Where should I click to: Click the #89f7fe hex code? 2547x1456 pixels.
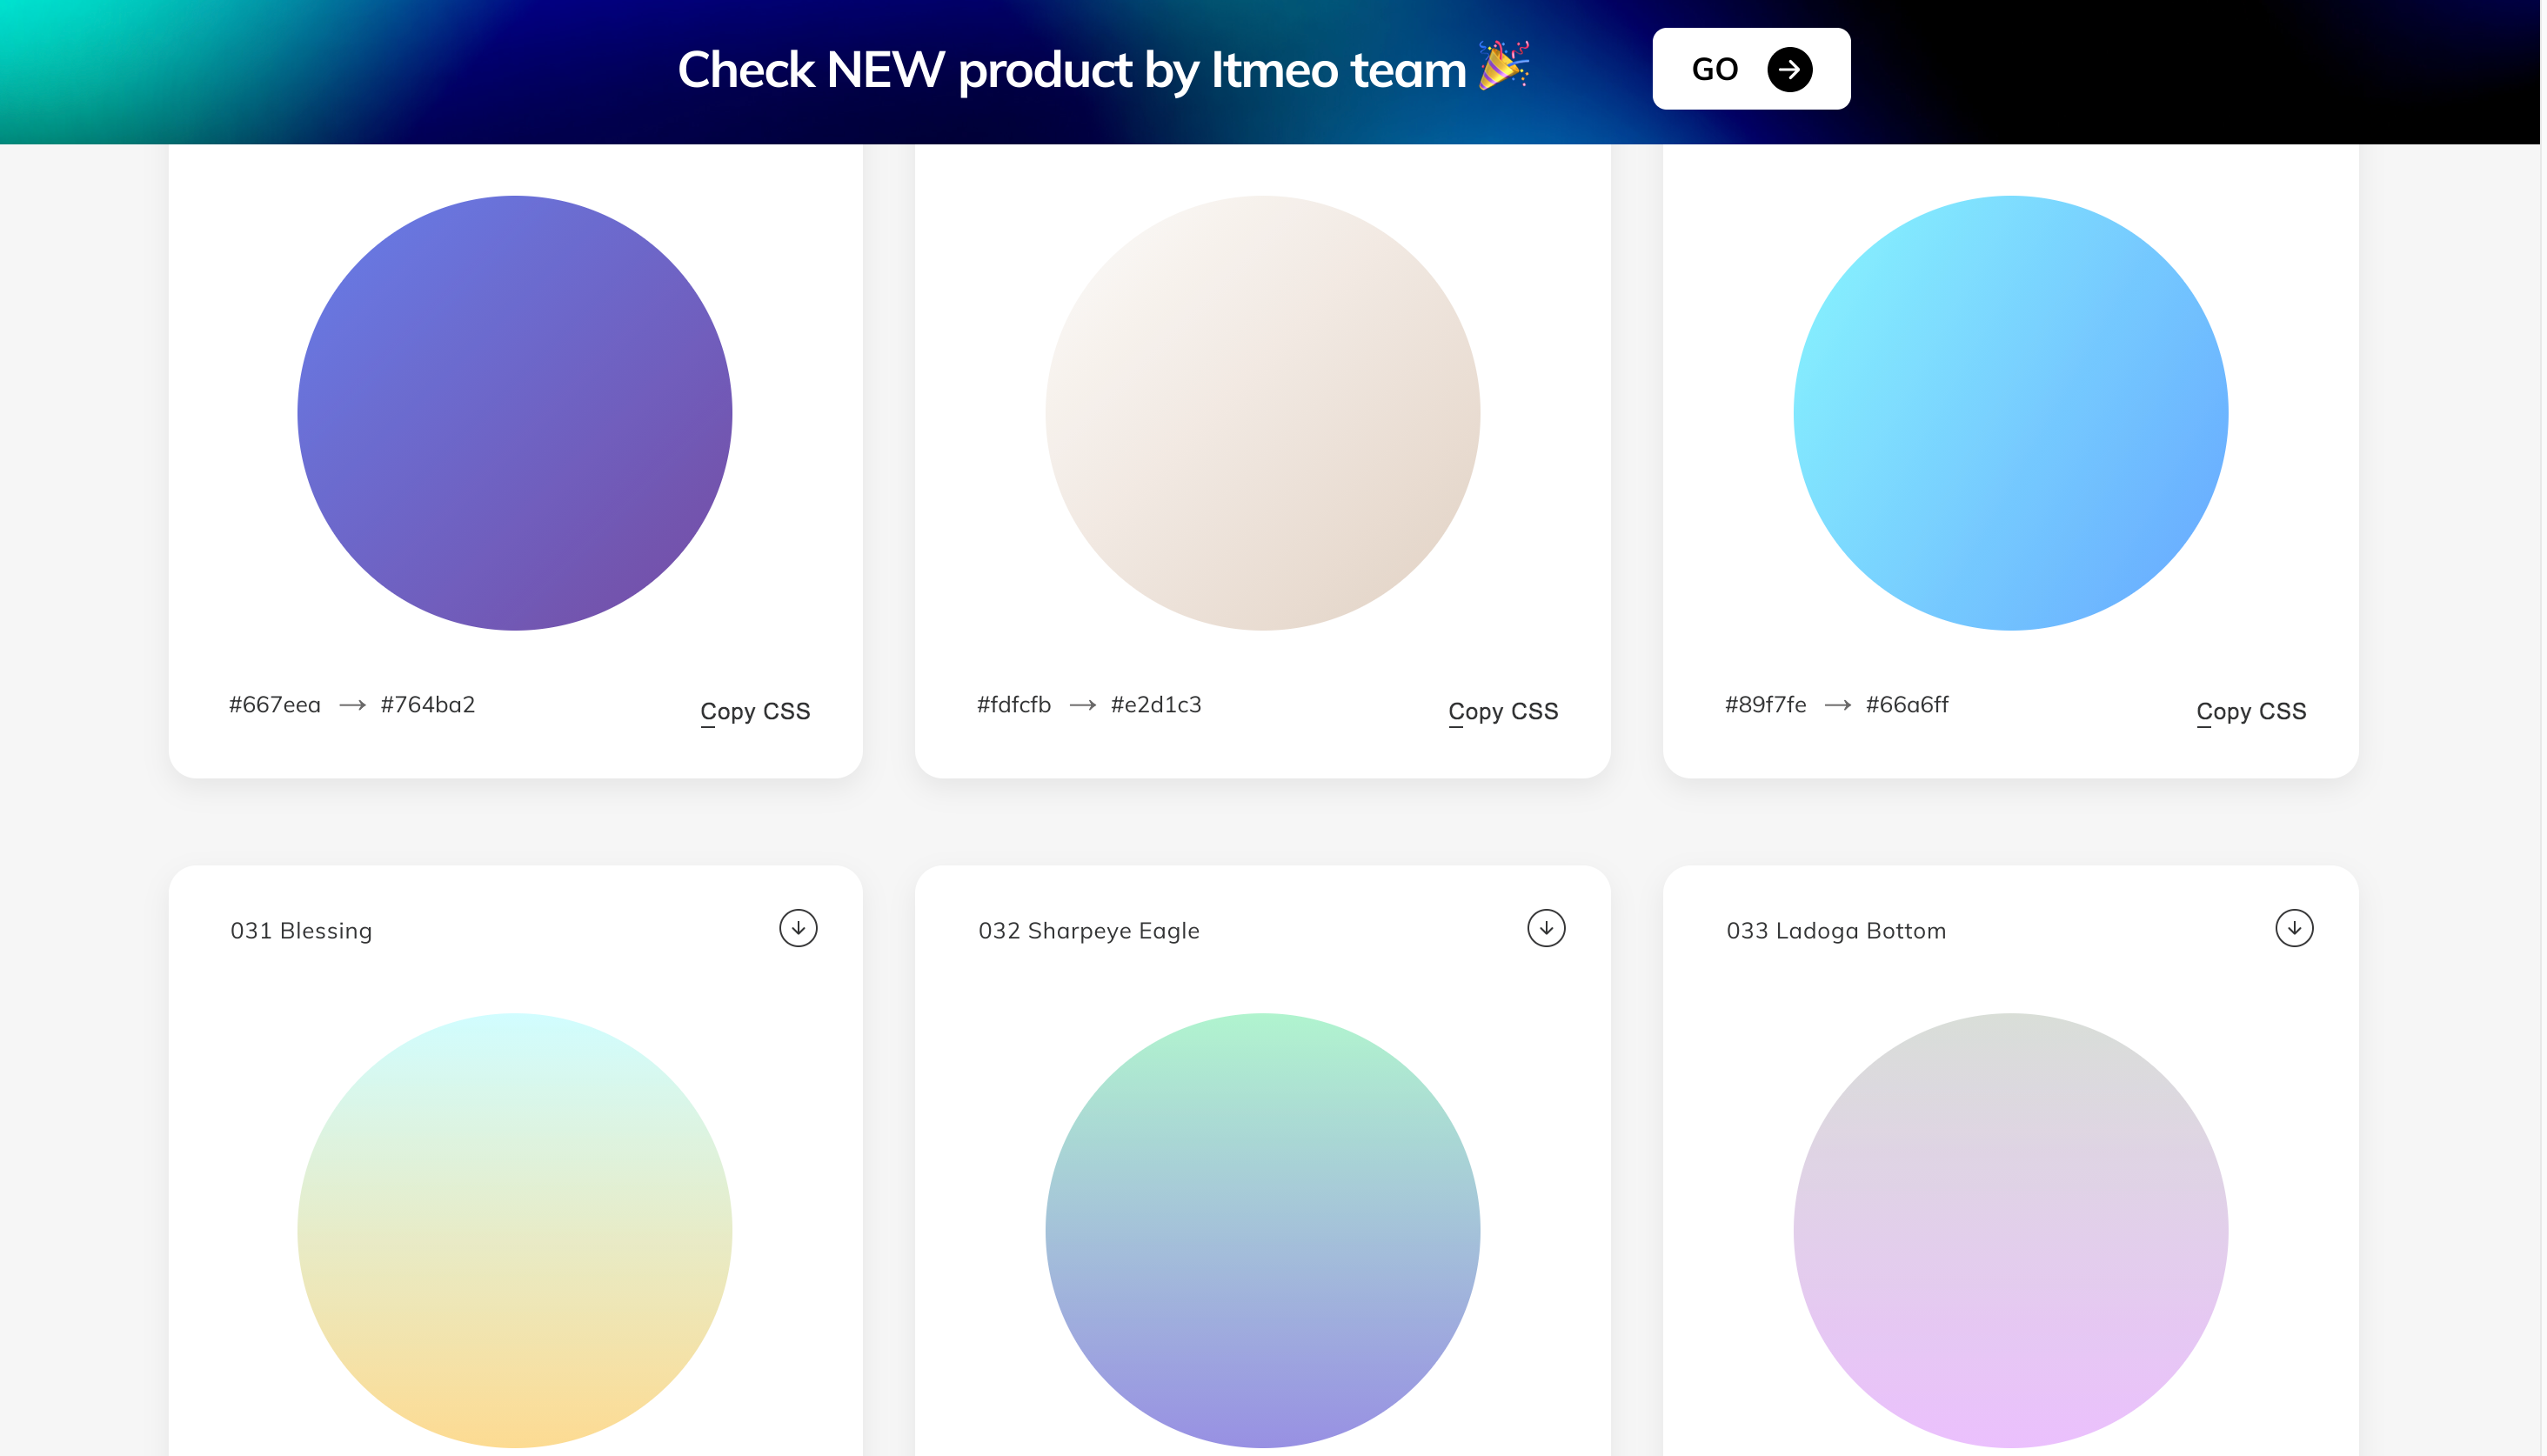pyautogui.click(x=1766, y=705)
